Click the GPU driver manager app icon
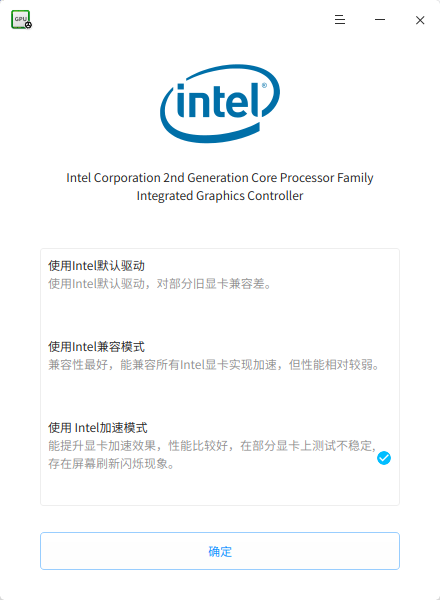 point(21,20)
